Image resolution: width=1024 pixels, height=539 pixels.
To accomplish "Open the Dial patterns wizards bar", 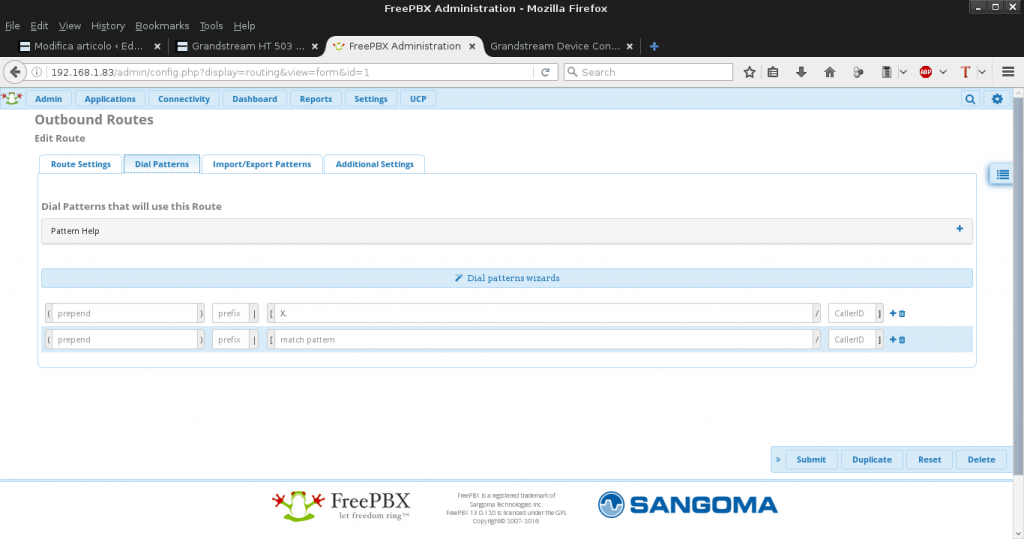I will pyautogui.click(x=506, y=278).
